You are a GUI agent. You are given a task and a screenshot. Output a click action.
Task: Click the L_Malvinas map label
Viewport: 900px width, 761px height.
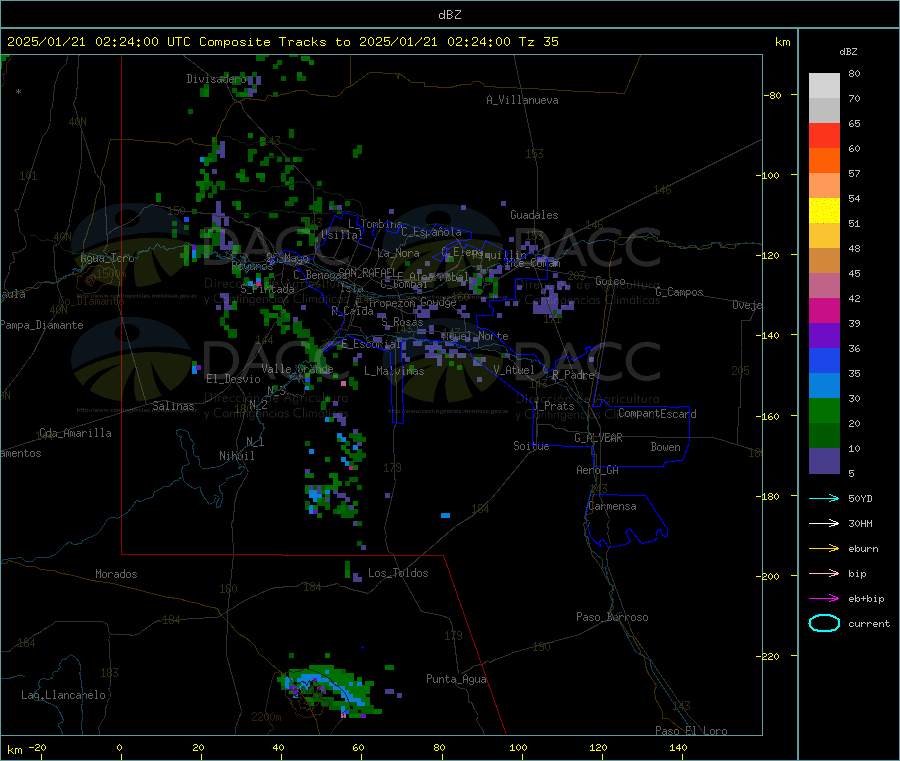coord(394,371)
